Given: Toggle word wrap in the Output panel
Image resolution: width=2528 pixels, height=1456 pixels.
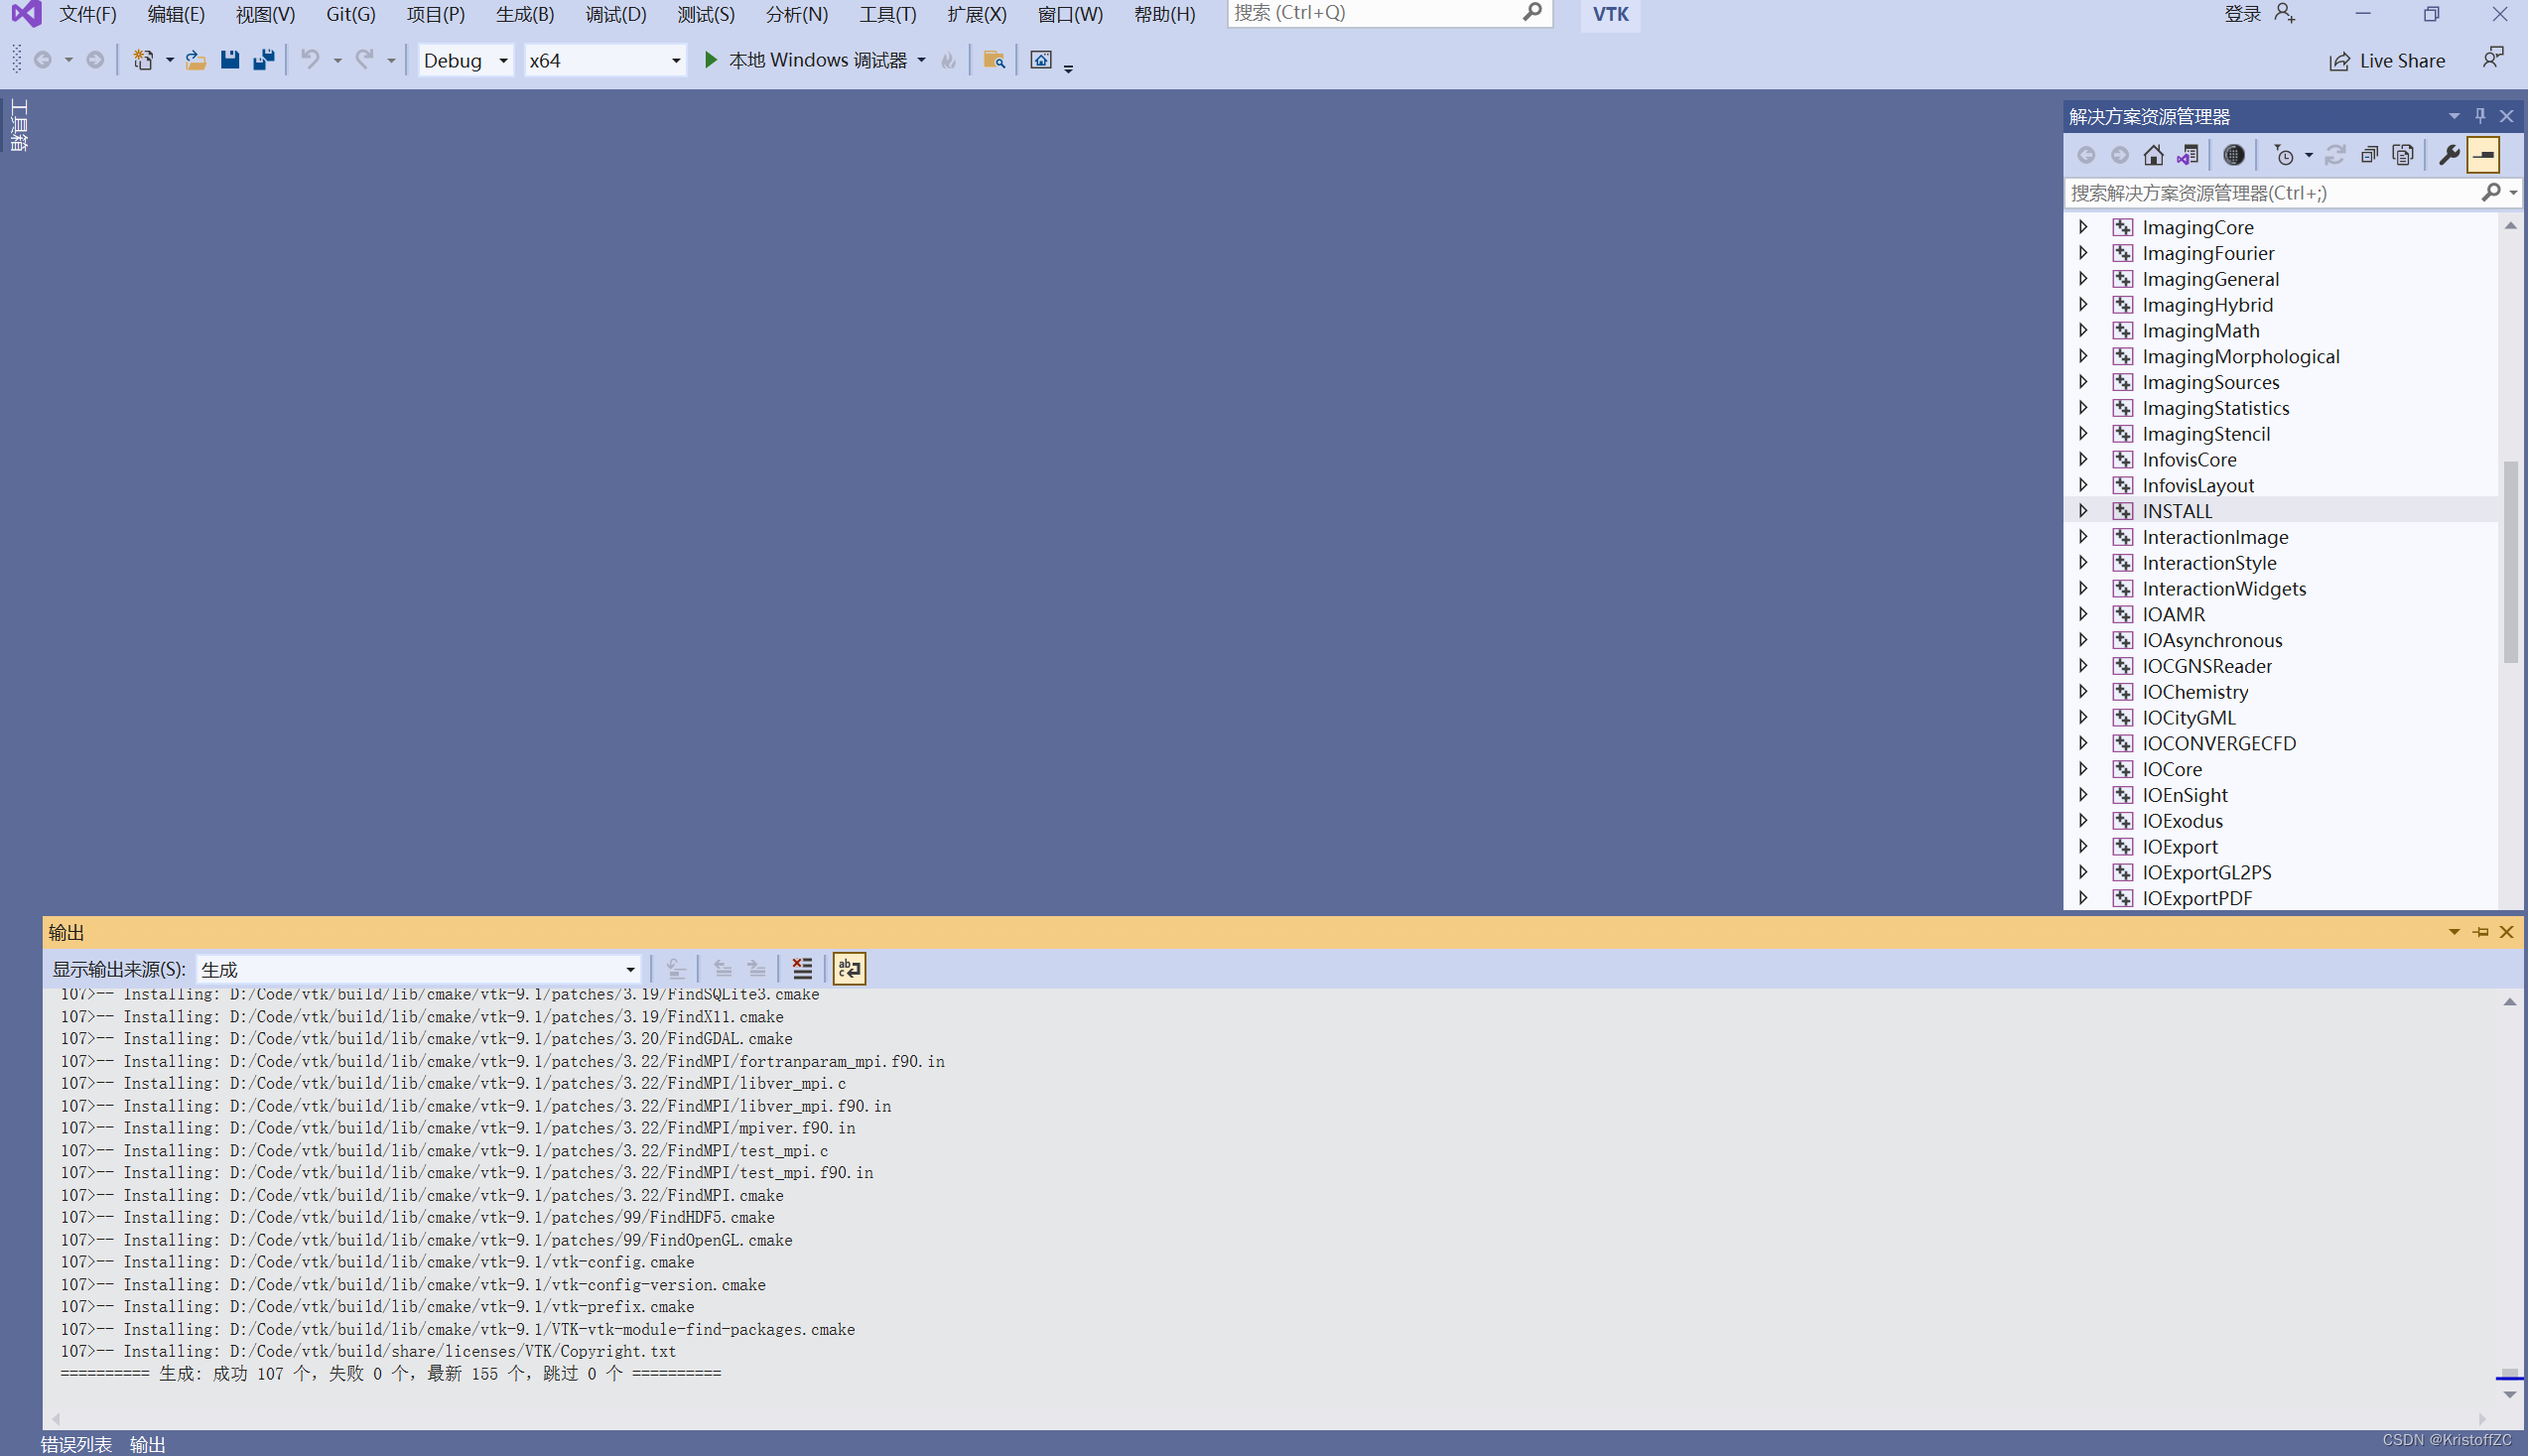Looking at the screenshot, I should click(849, 968).
